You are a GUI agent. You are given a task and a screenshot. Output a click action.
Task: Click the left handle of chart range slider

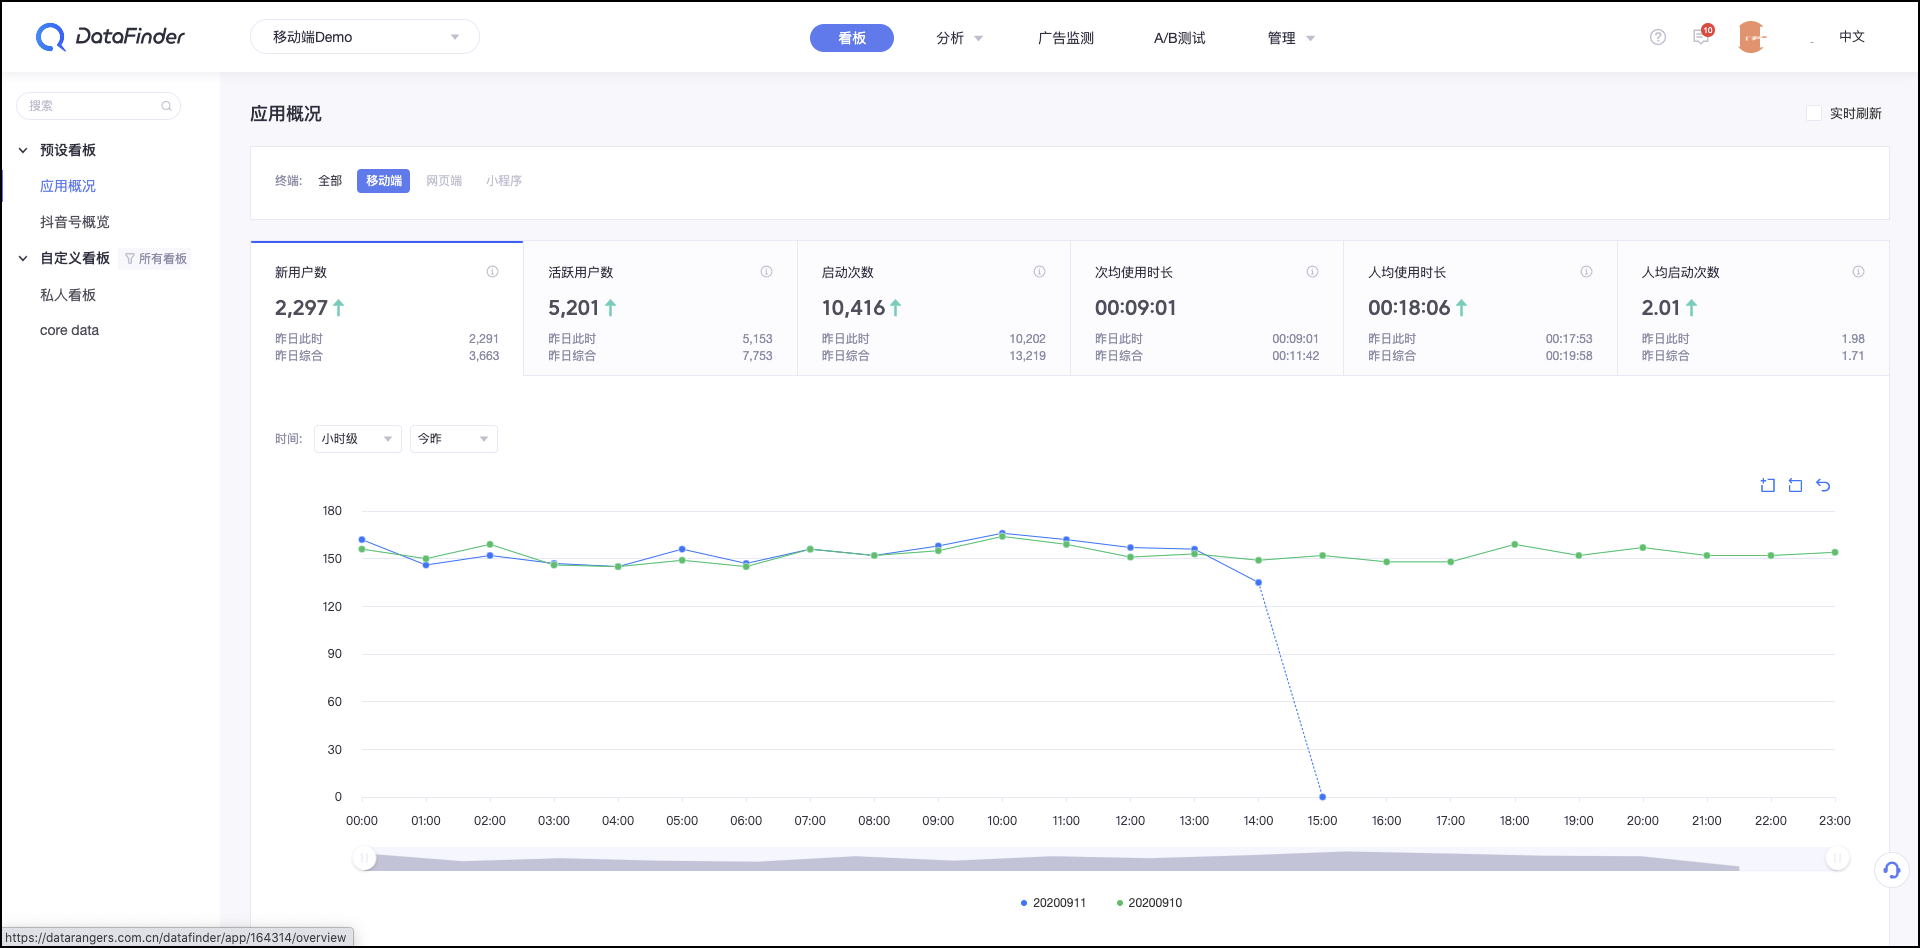(x=364, y=858)
